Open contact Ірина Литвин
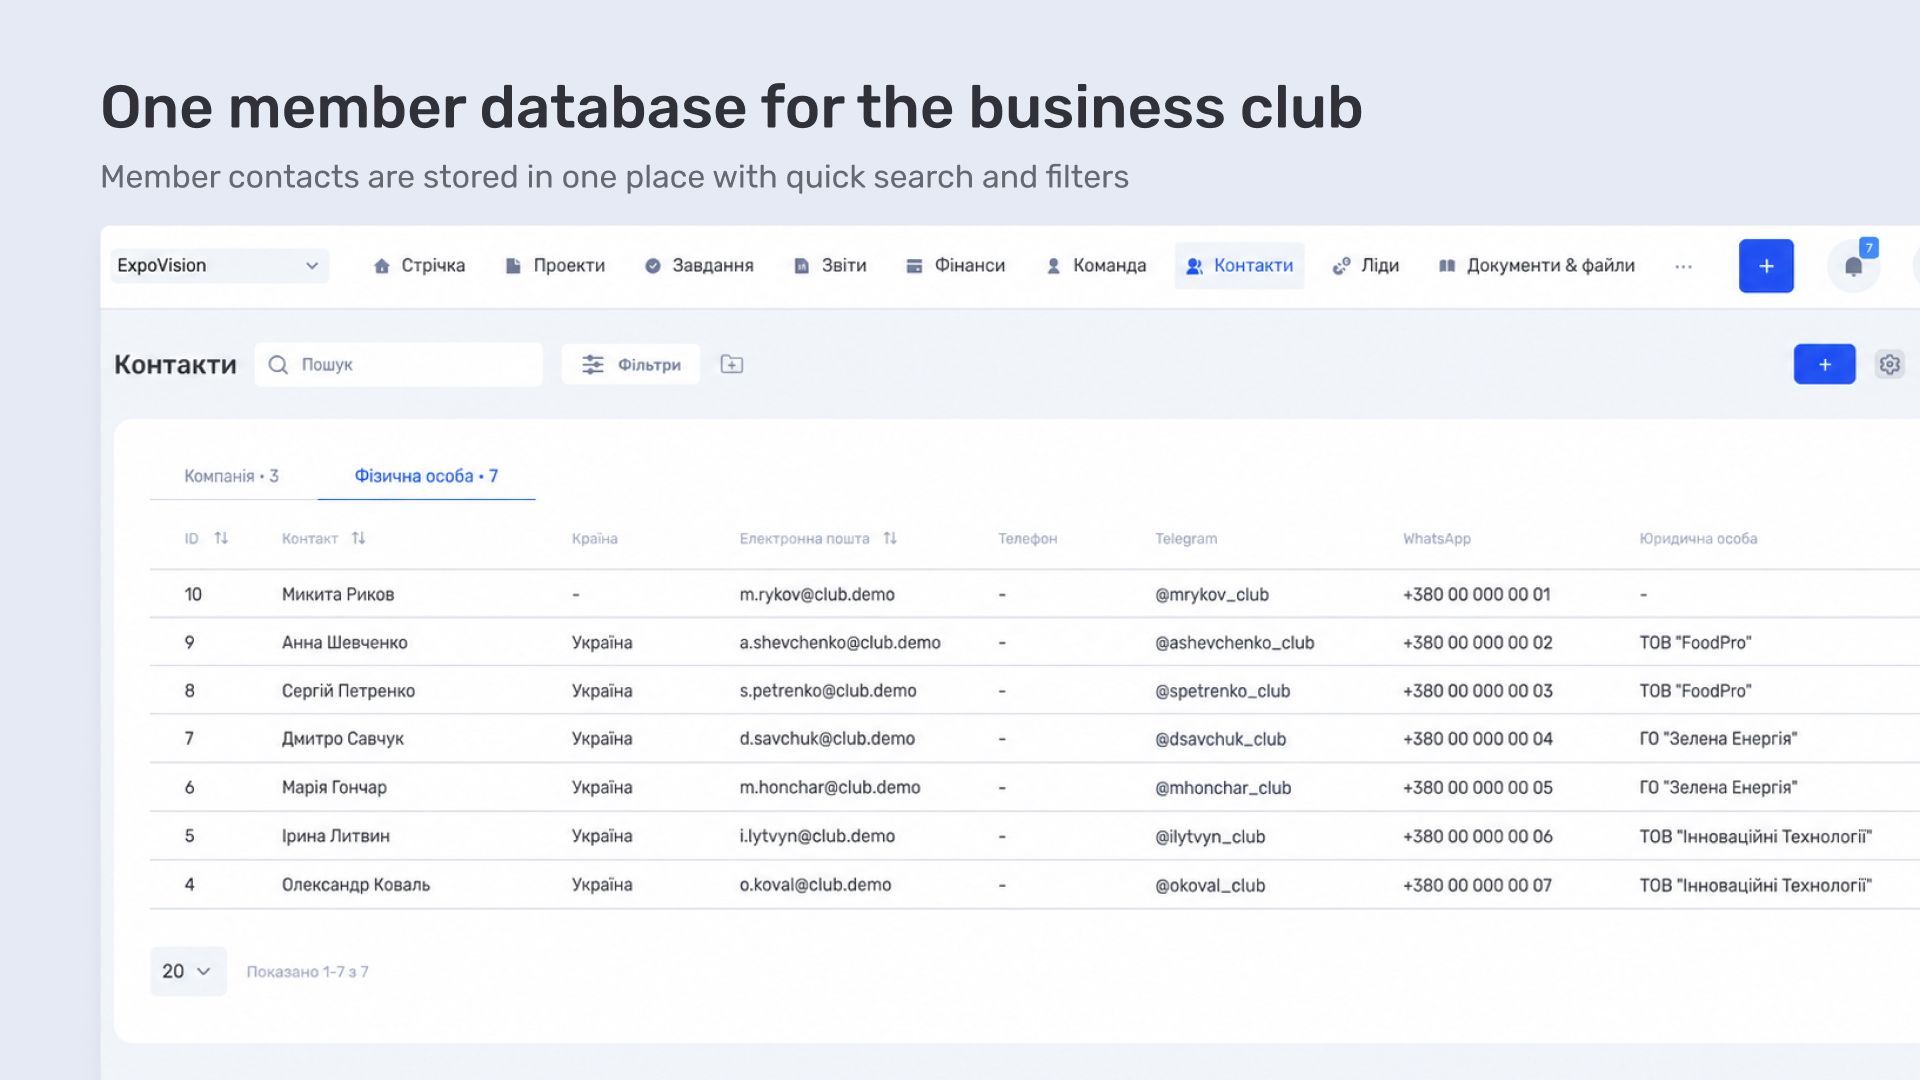This screenshot has height=1080, width=1920. [336, 836]
